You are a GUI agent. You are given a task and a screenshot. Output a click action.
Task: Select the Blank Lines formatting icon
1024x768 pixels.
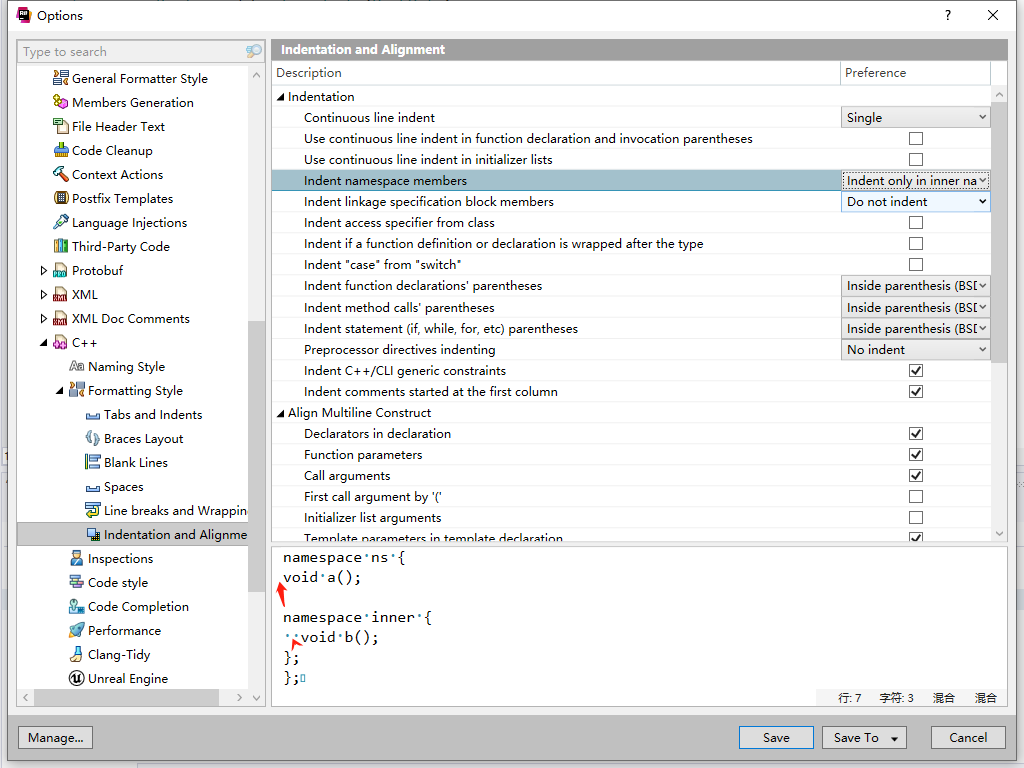coord(92,462)
